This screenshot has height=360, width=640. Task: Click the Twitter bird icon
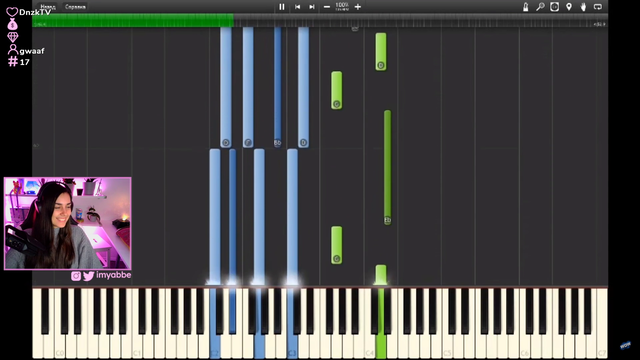click(x=88, y=276)
